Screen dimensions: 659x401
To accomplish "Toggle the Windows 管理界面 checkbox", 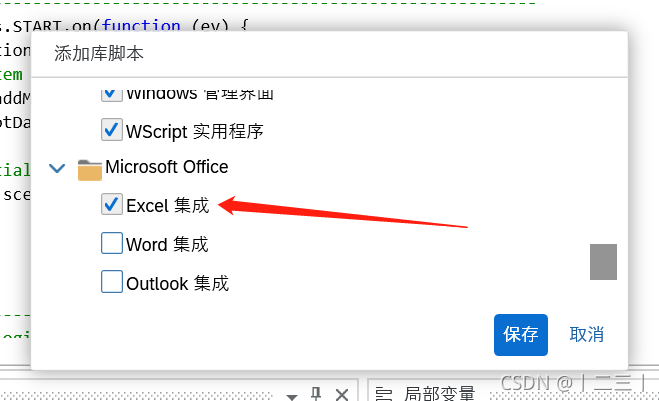I will coord(112,94).
